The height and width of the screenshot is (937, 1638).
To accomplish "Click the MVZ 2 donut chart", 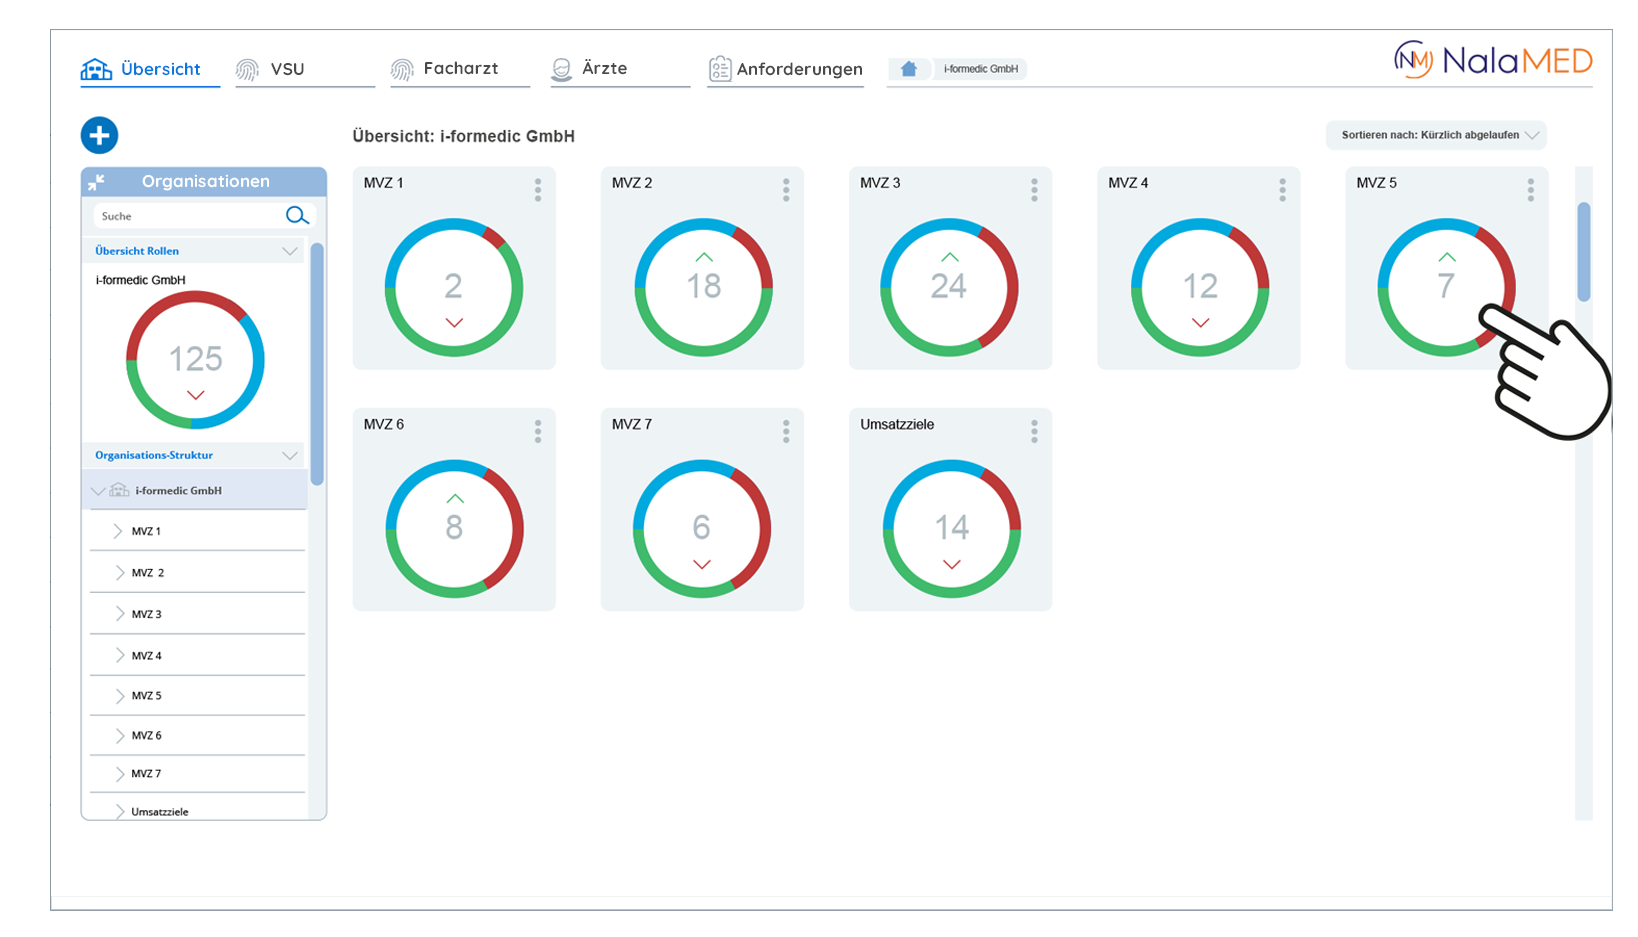I will (703, 287).
